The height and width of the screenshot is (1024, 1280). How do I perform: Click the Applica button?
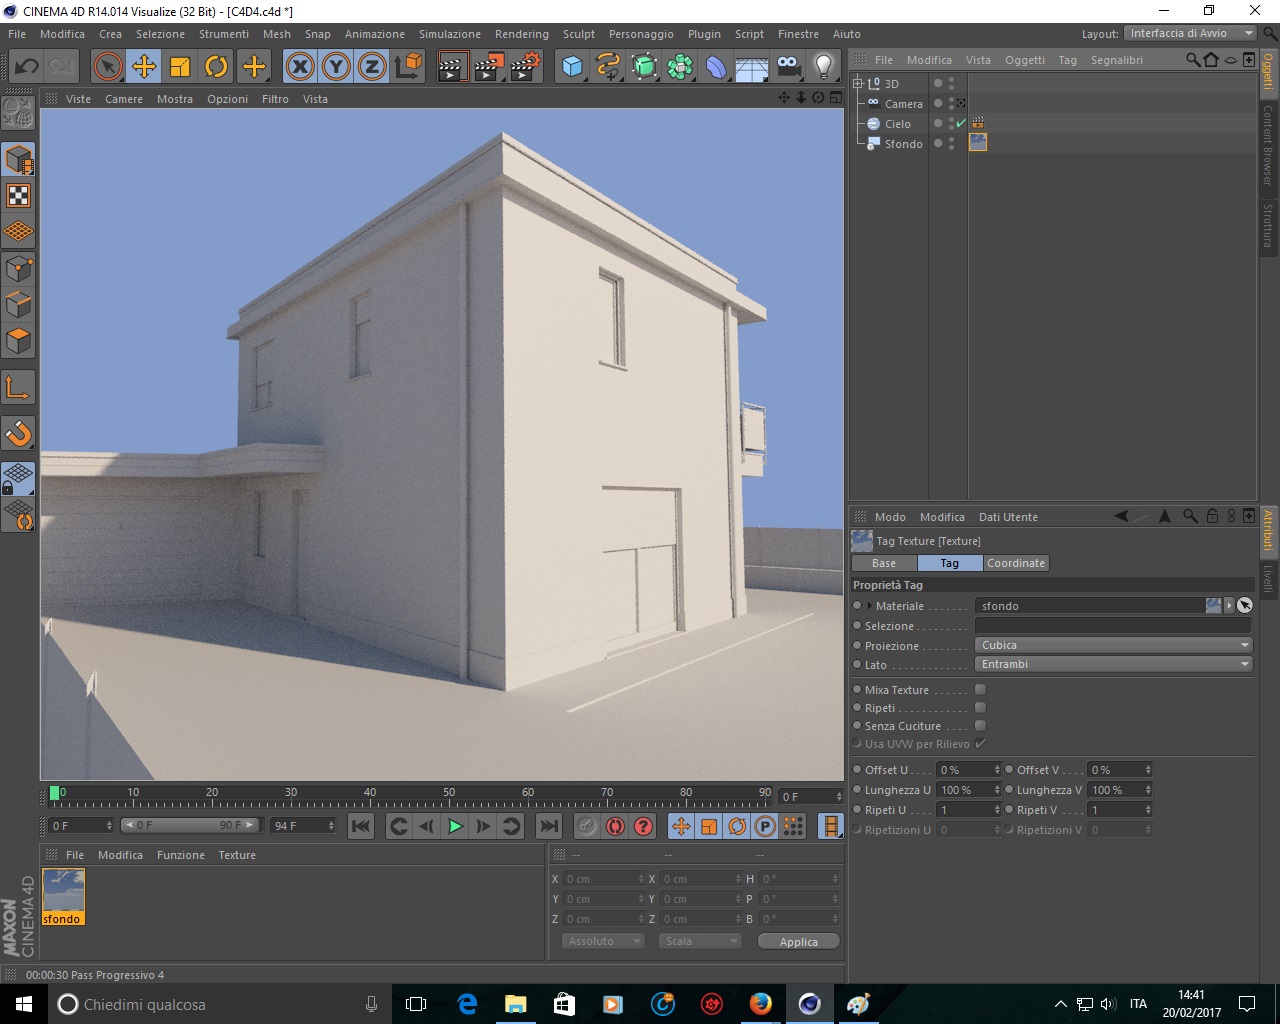(x=798, y=941)
